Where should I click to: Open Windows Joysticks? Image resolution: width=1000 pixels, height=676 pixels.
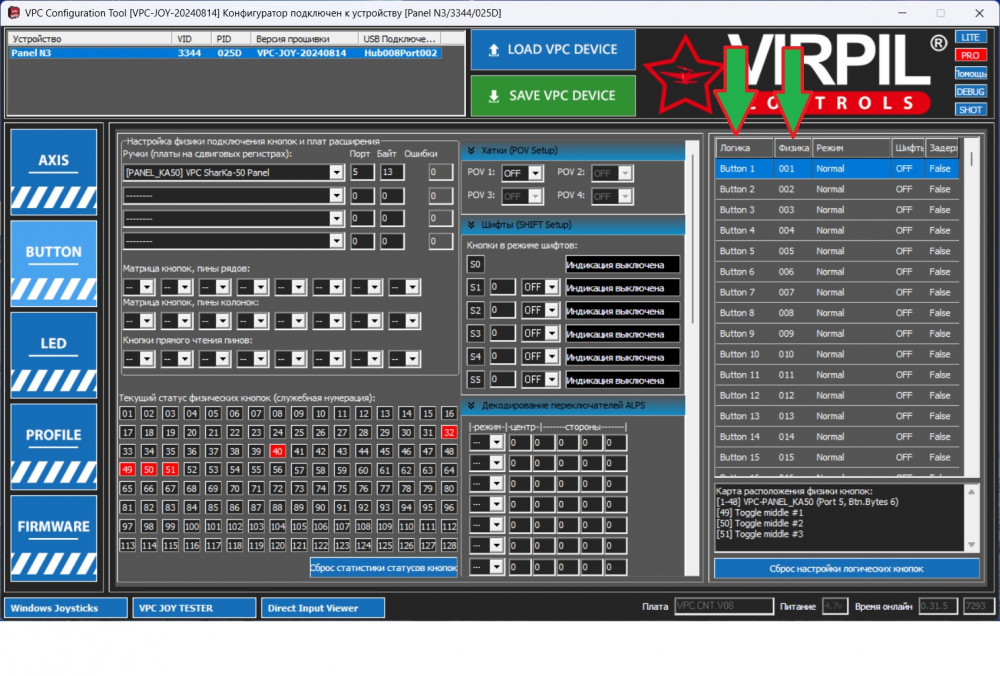click(66, 608)
